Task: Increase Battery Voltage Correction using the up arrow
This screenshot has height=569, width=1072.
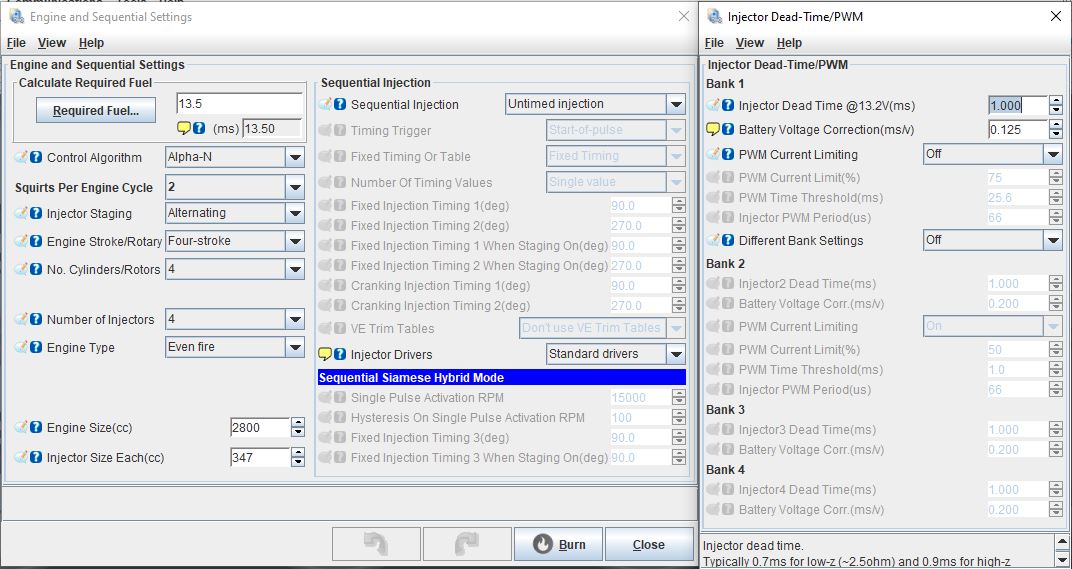Action: coord(1055,124)
